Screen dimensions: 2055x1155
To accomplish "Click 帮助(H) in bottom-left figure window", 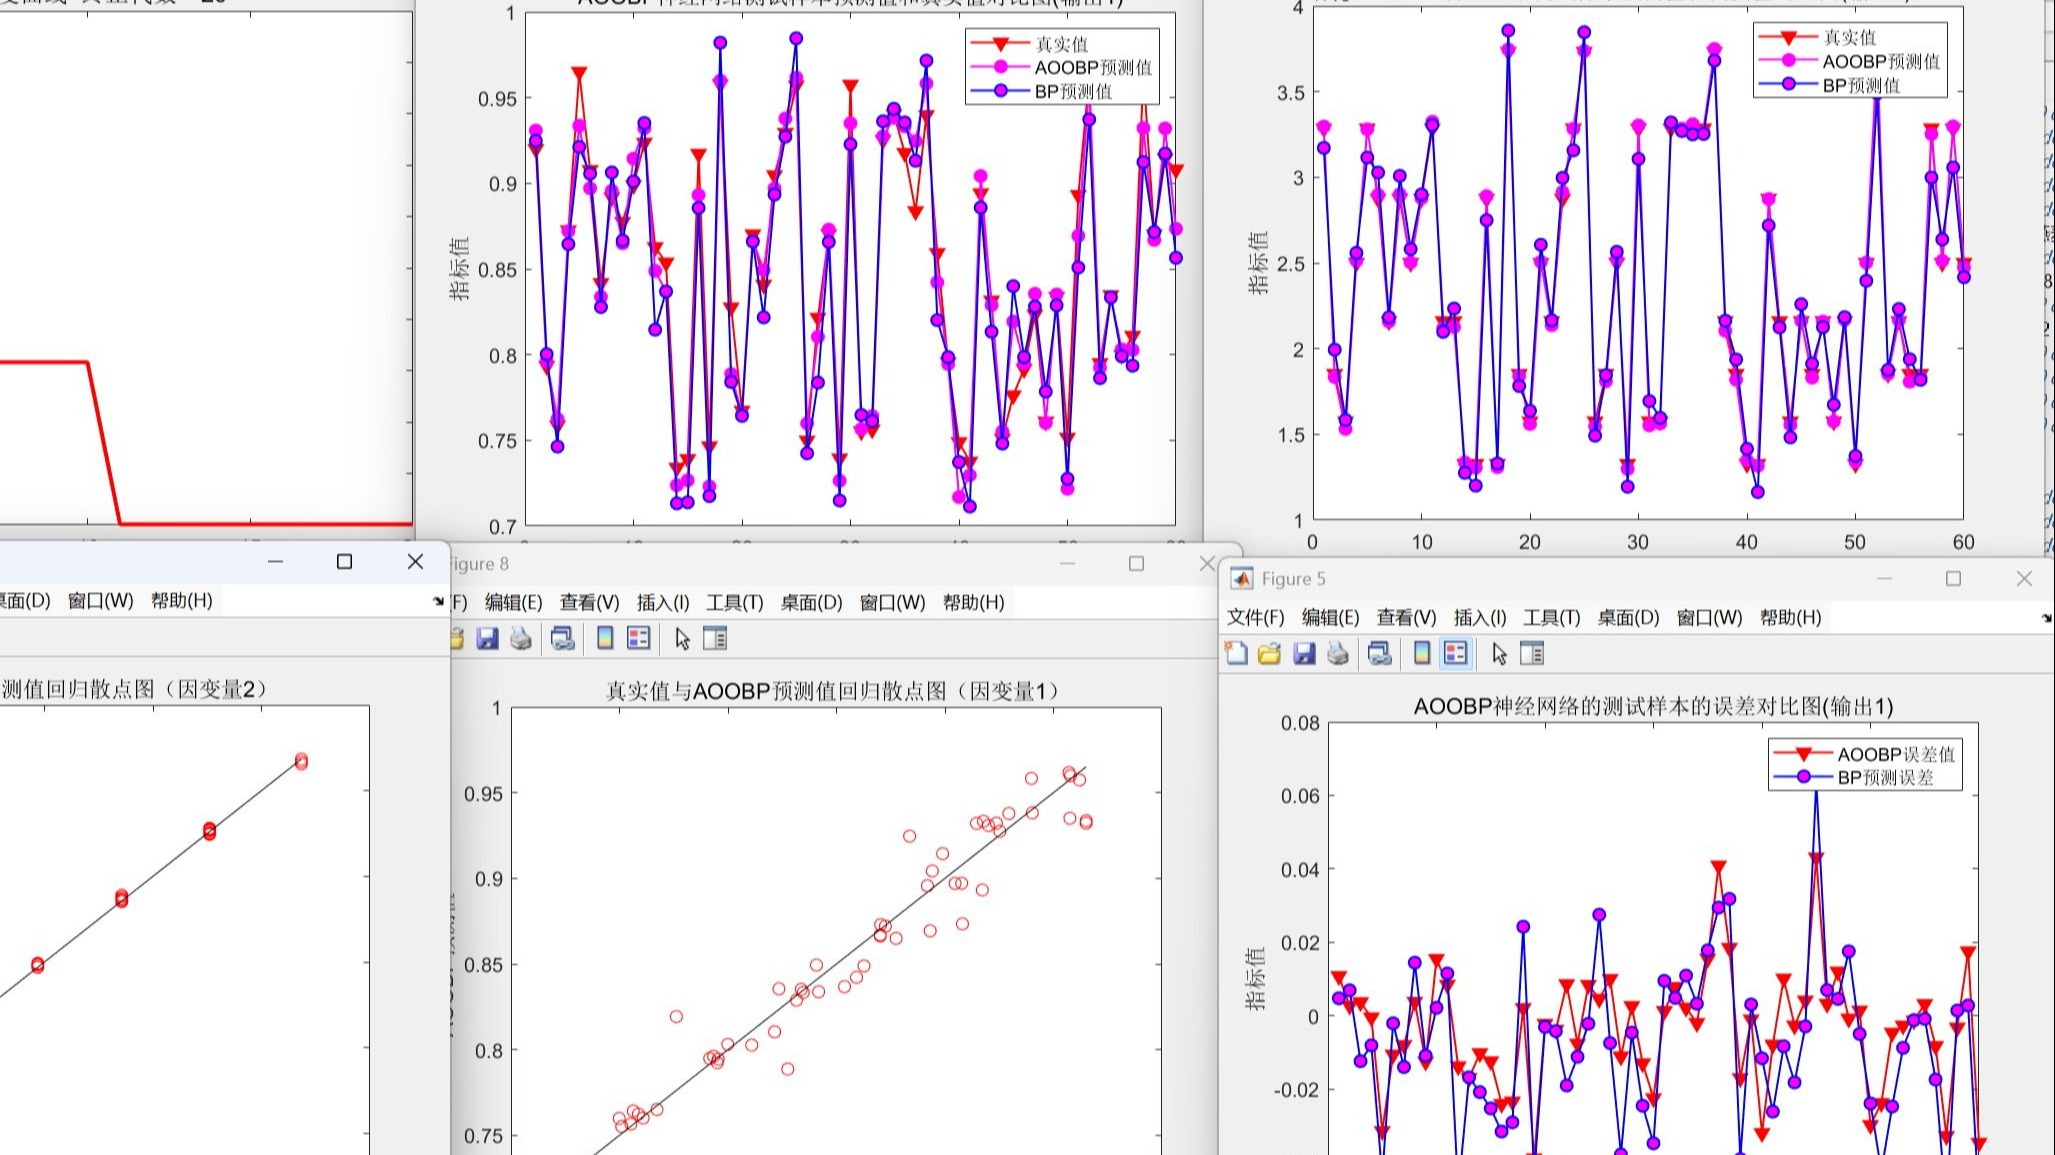I will pyautogui.click(x=181, y=601).
